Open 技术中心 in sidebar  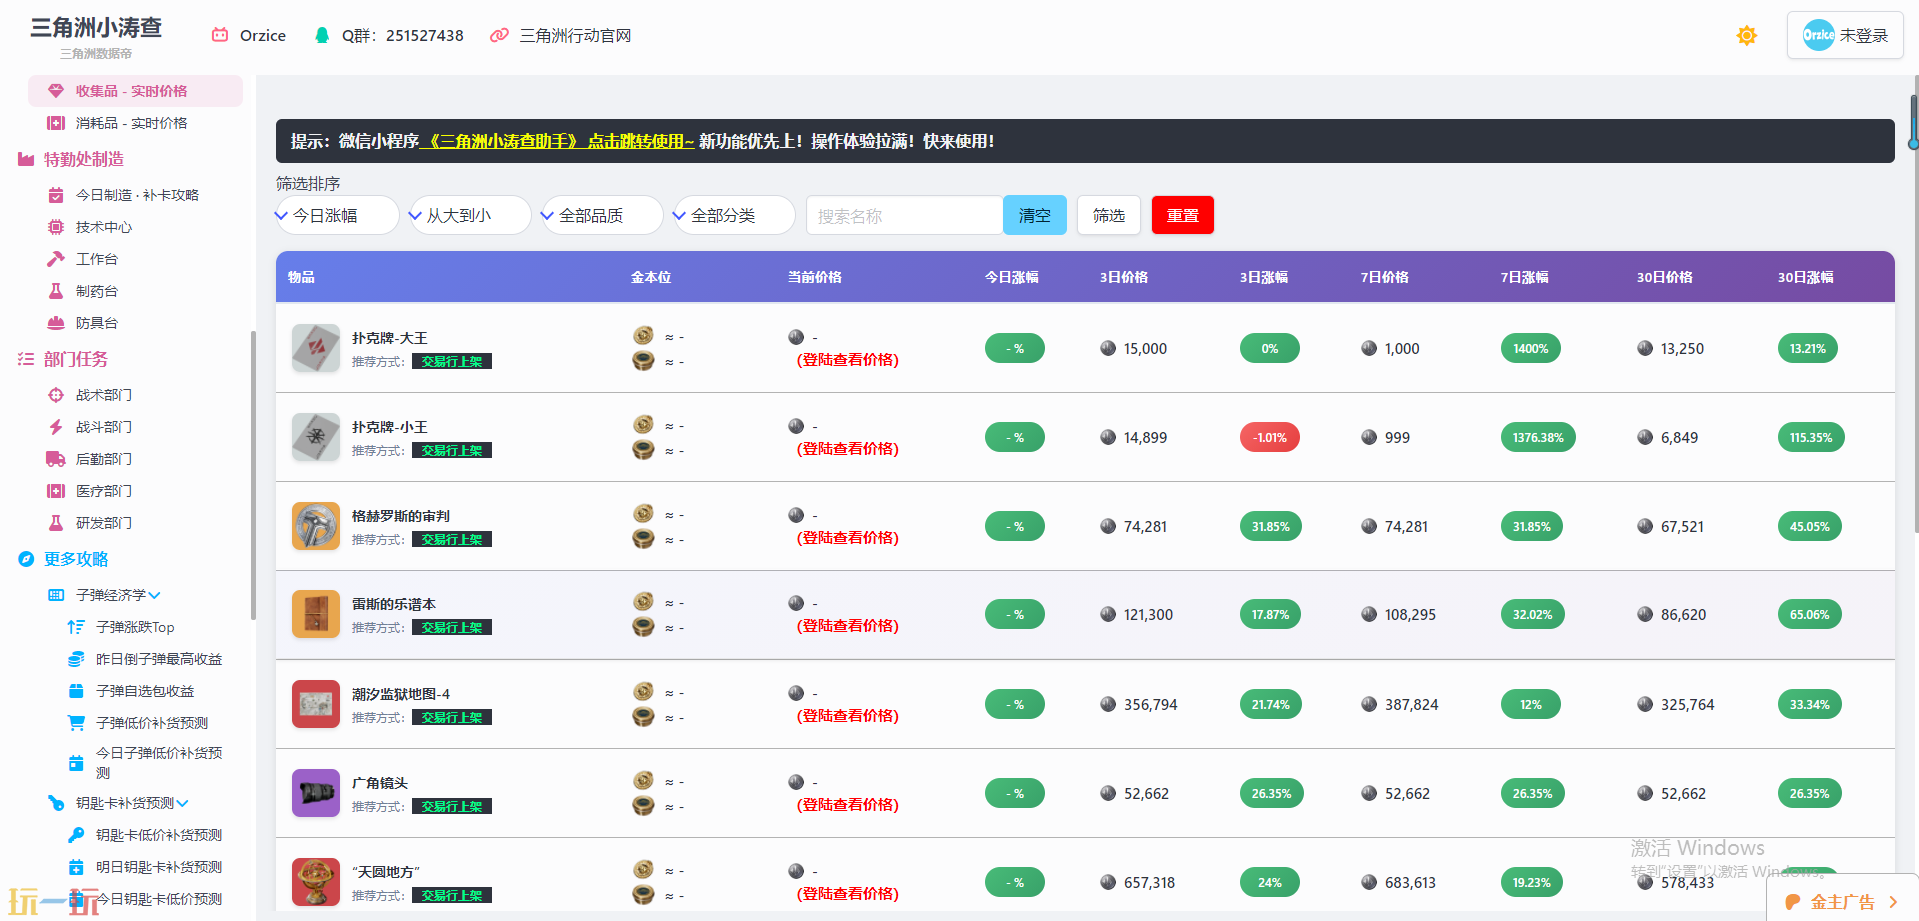tap(104, 227)
